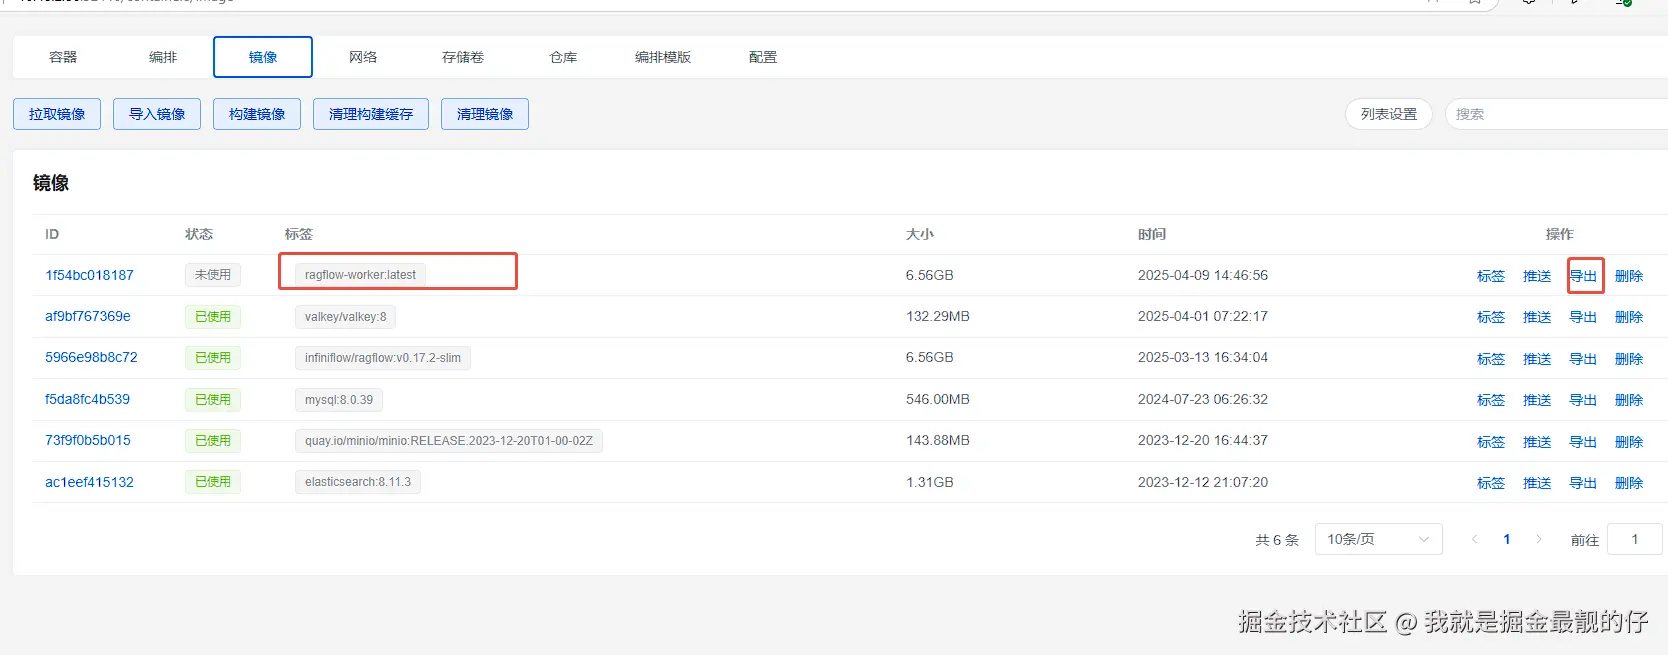Open the 网络 tab
Image resolution: width=1668 pixels, height=655 pixels.
tap(363, 57)
